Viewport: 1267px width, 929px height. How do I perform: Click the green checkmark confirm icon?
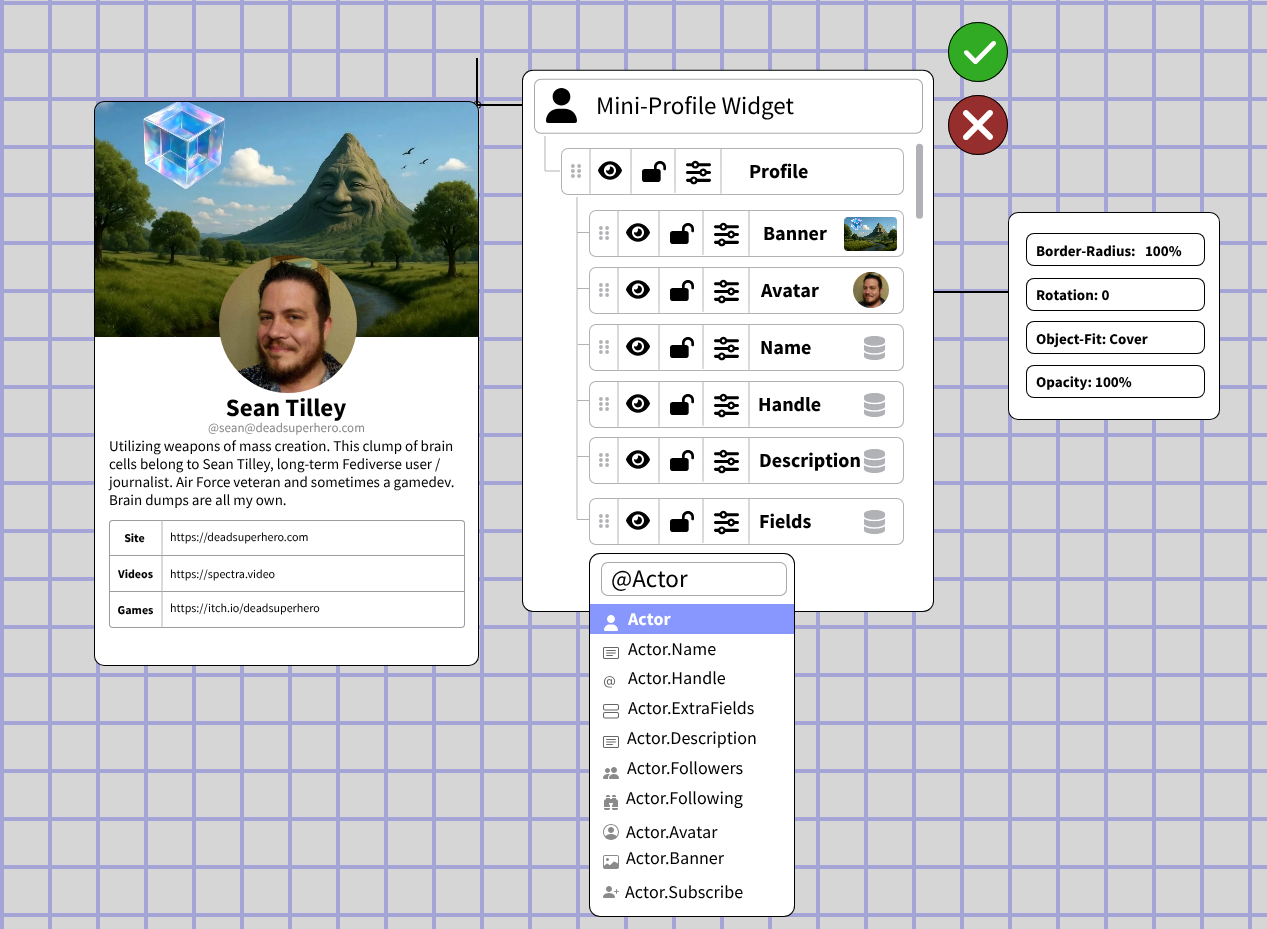tap(977, 52)
